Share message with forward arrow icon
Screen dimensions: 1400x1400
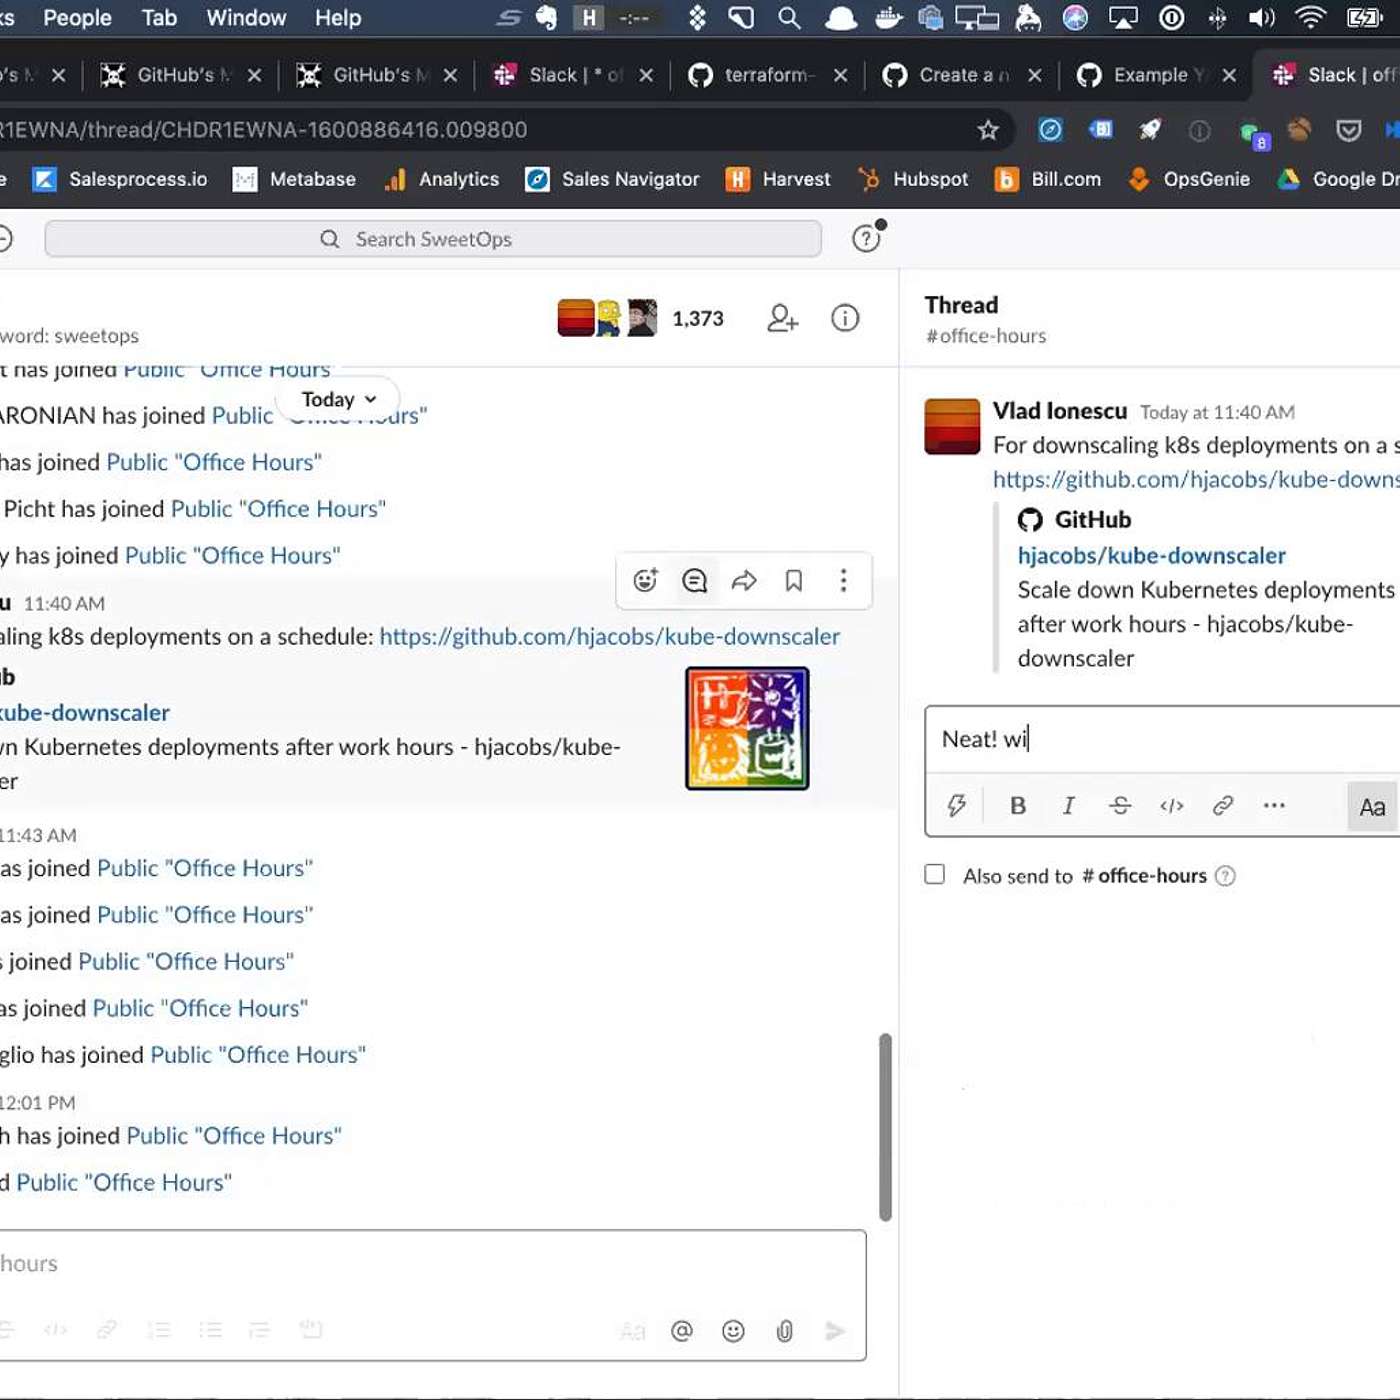point(744,580)
